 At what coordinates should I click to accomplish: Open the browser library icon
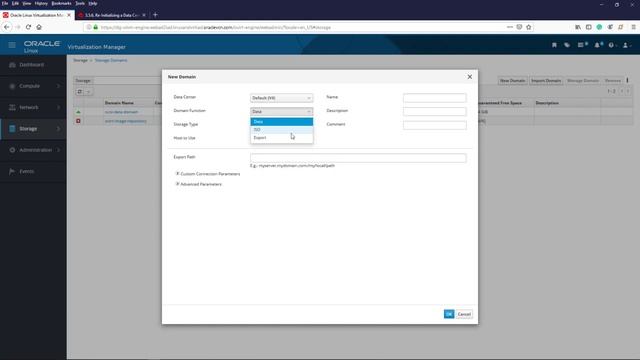coord(578,27)
